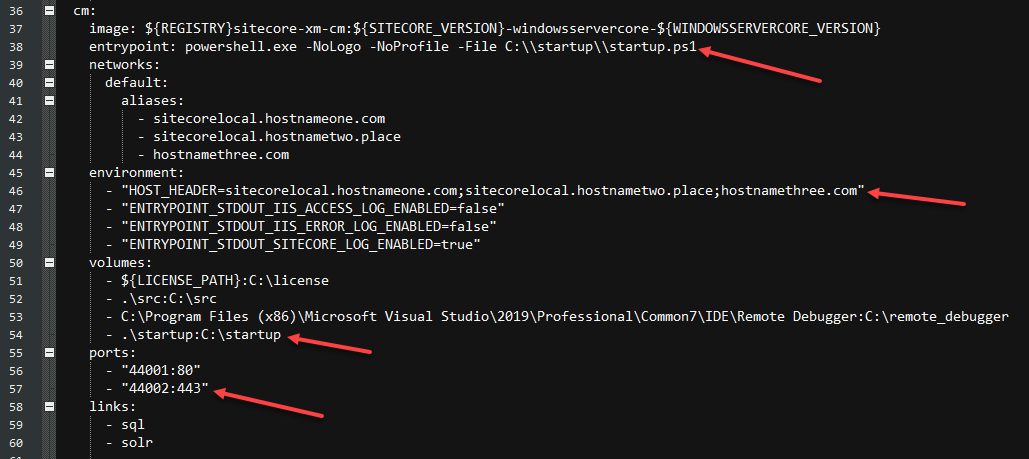This screenshot has height=459, width=1029.
Task: Click the hostnamethree.com alias line
Action: pyautogui.click(x=213, y=155)
